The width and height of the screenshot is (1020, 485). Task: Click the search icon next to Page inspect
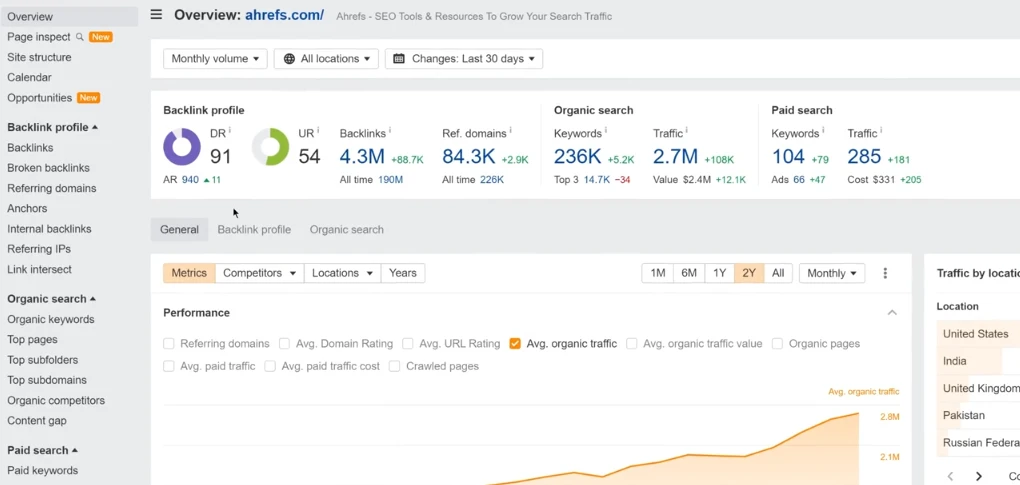tap(80, 37)
